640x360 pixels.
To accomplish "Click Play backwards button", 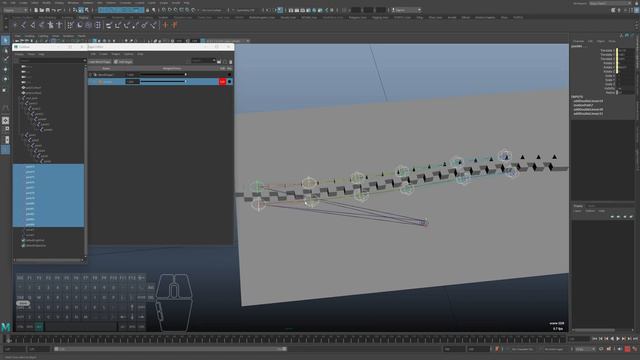I will click(x=612, y=339).
